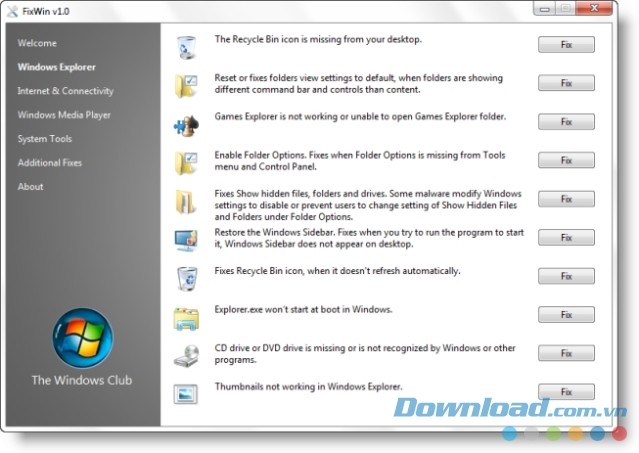This screenshot has width=639, height=453.
Task: Fix Games Explorer not working
Action: [566, 121]
